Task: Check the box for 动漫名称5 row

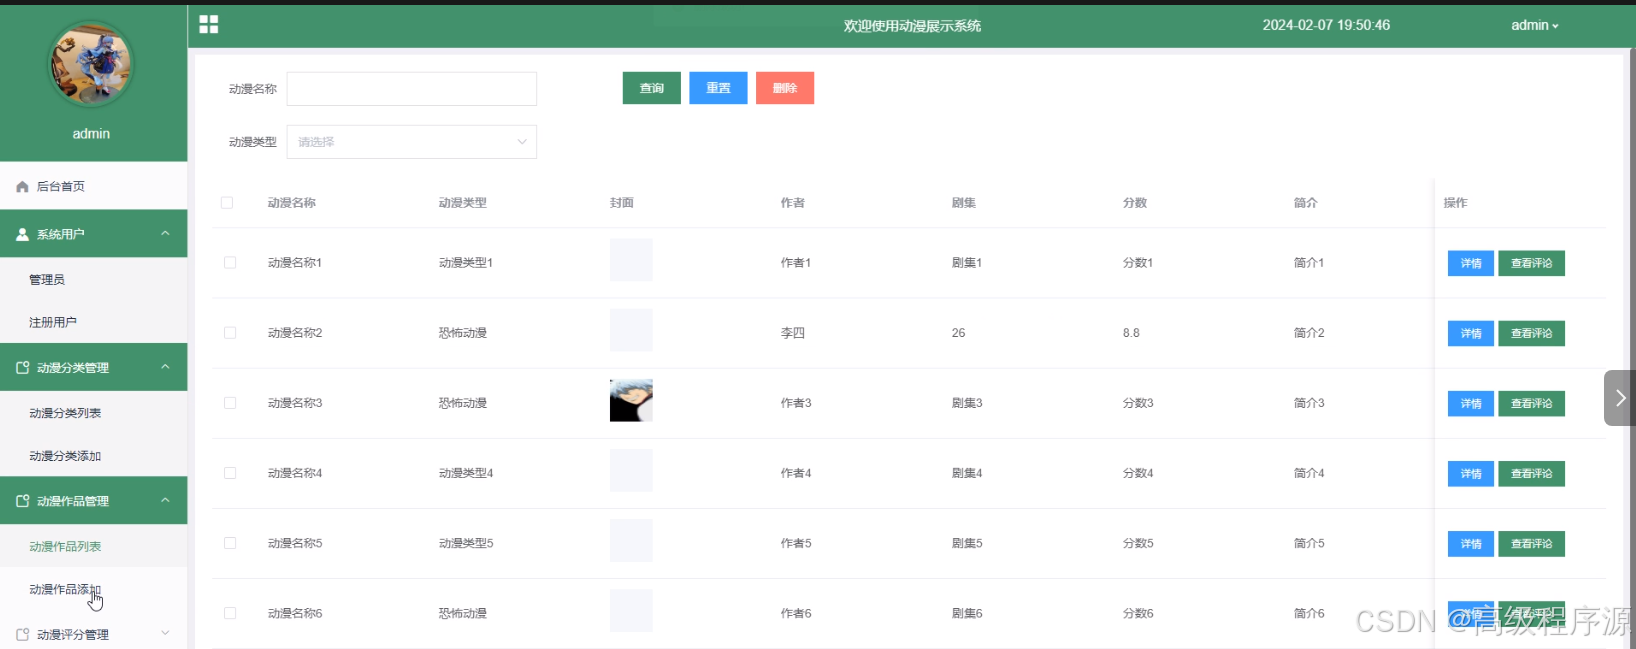Action: pos(230,543)
